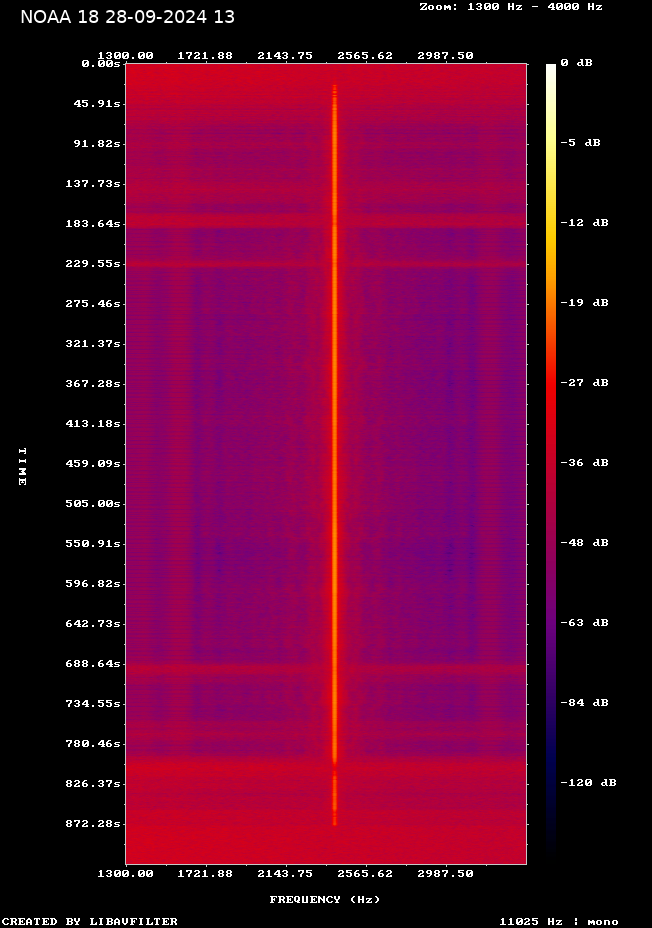Click the -12 dB legend label

(x=583, y=223)
